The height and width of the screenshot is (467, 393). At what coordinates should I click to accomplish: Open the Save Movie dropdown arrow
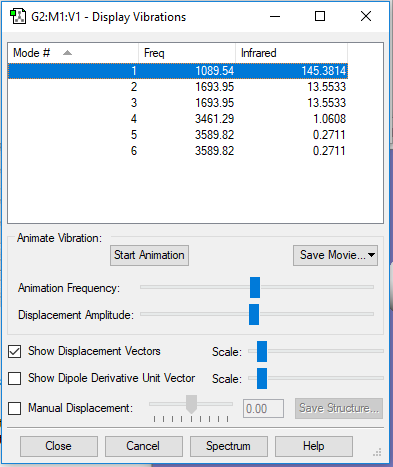pos(371,255)
